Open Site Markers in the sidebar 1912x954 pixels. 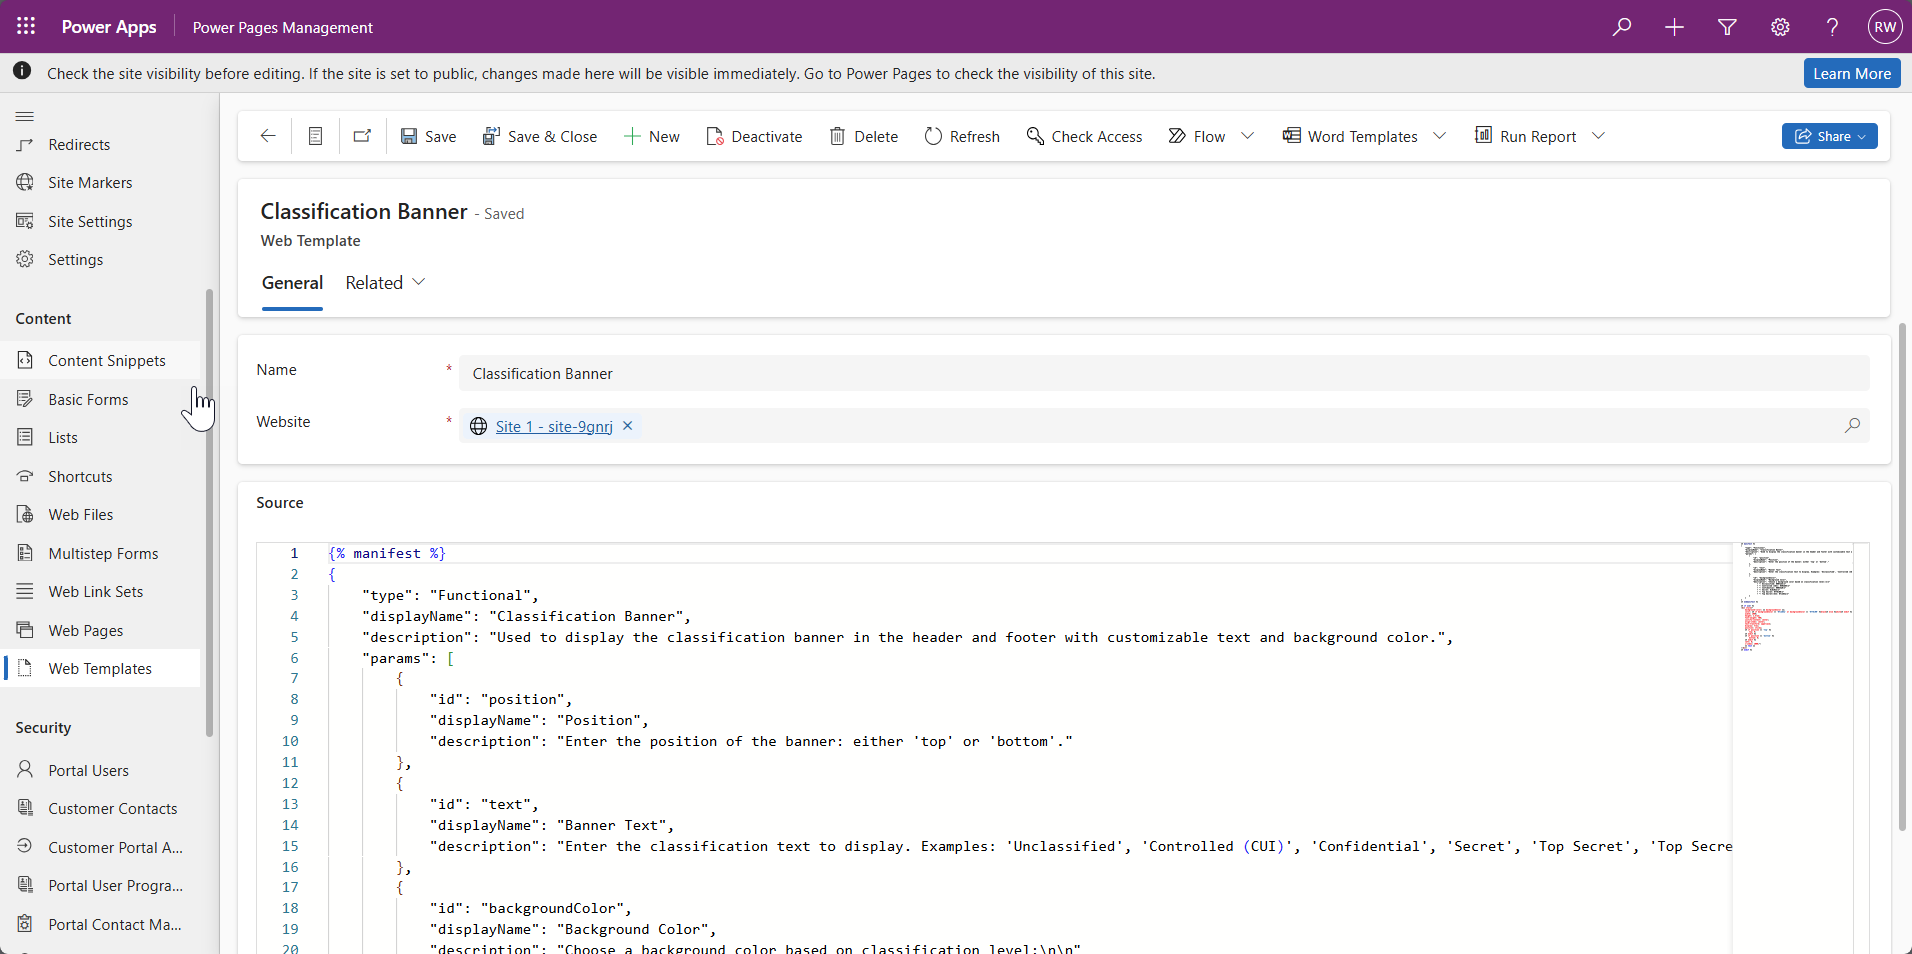tap(100, 182)
